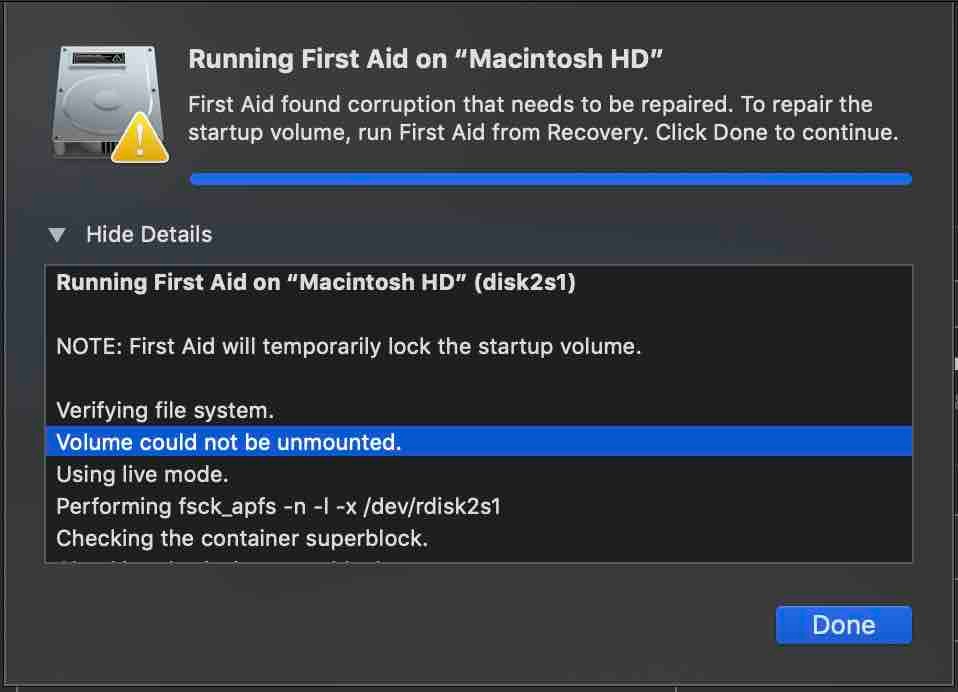
Task: Click the bold log heading with disk2s1
Action: click(316, 283)
